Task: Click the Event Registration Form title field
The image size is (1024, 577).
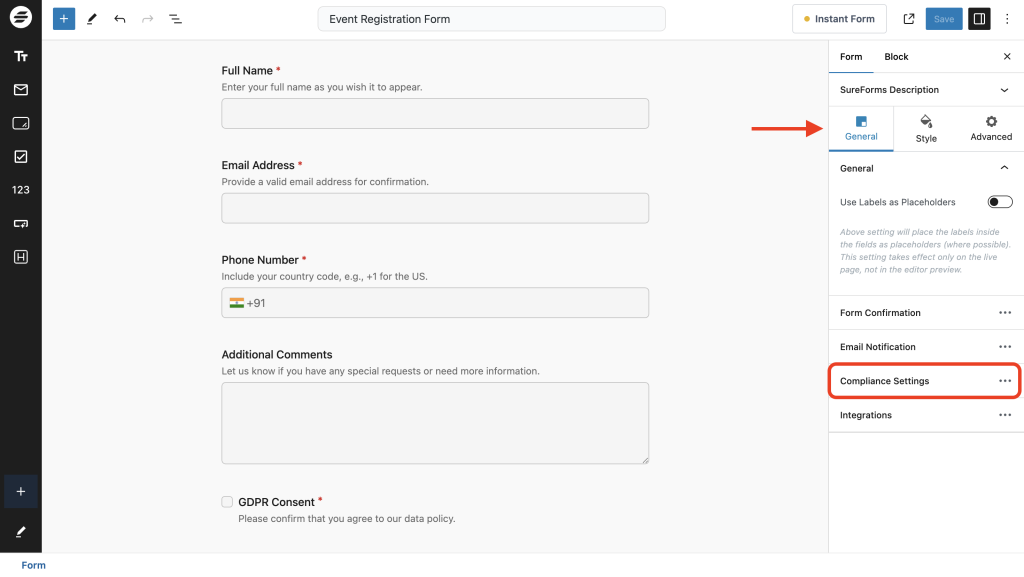Action: [x=491, y=18]
